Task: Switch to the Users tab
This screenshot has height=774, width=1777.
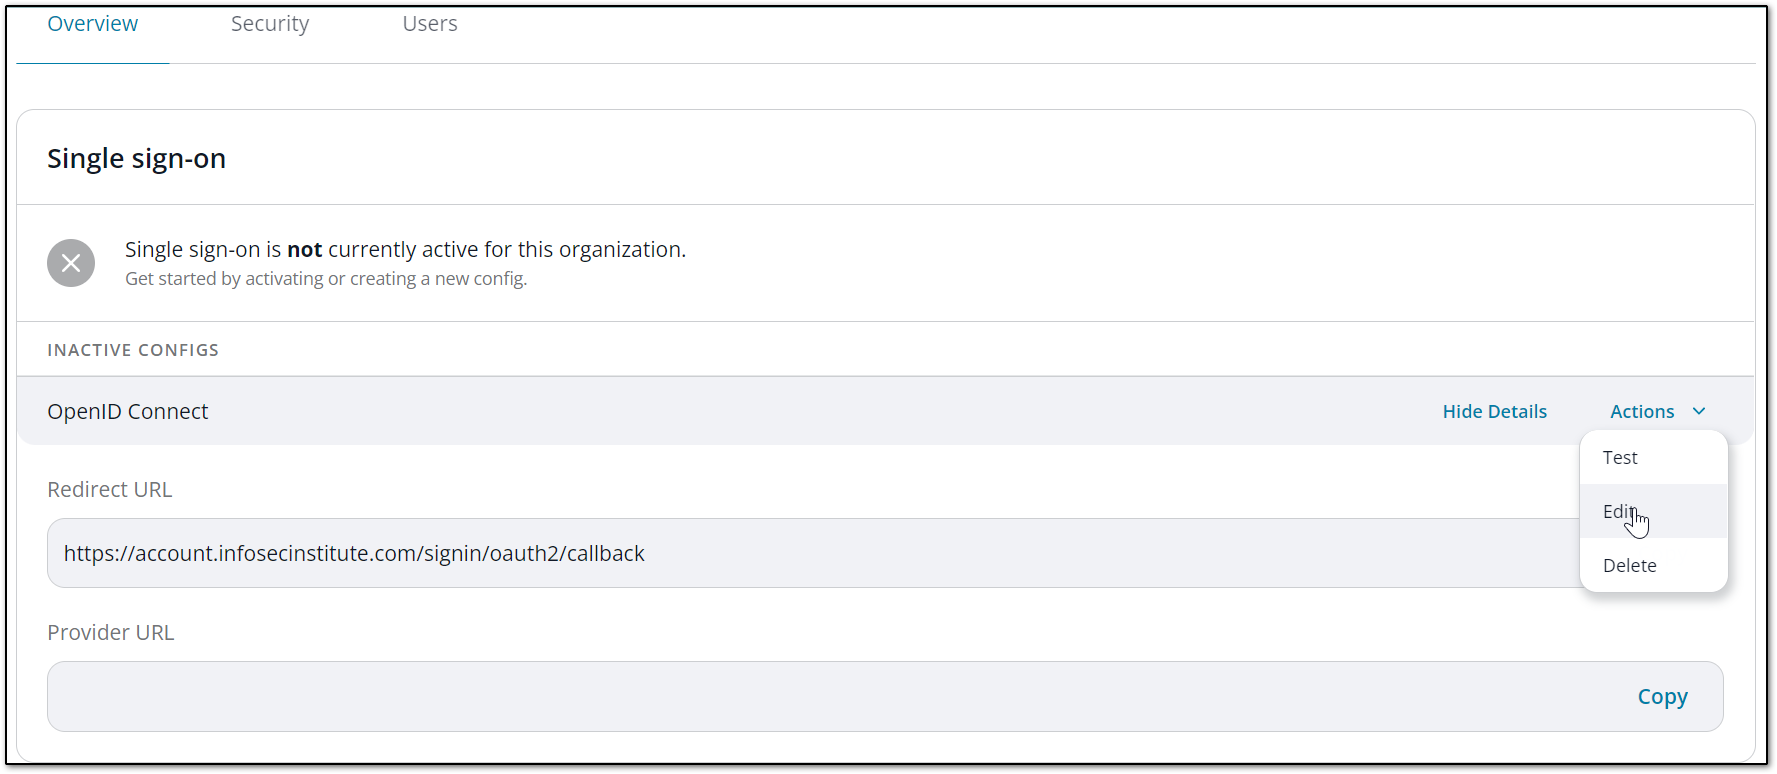Action: point(429,23)
